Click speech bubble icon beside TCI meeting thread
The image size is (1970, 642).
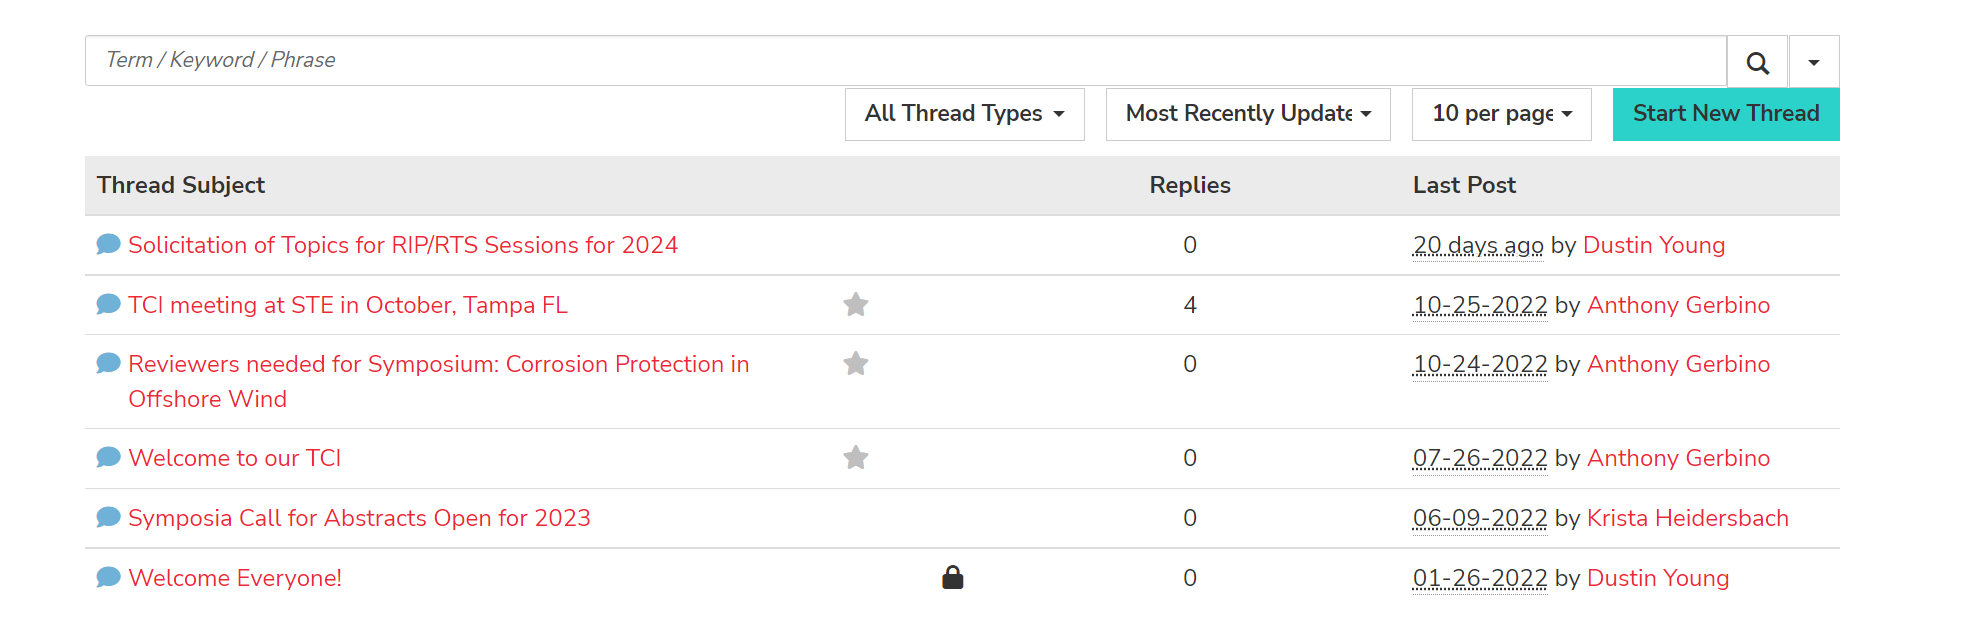click(108, 305)
